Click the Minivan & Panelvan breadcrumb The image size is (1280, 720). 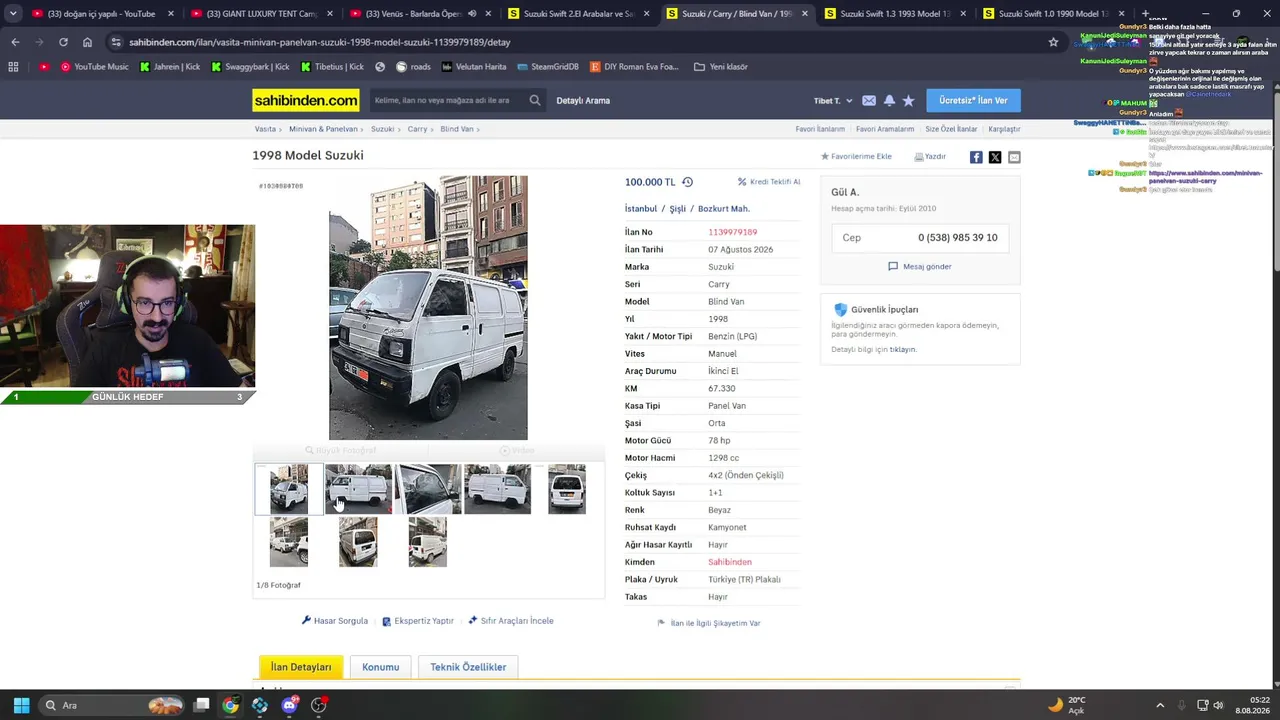tap(323, 129)
